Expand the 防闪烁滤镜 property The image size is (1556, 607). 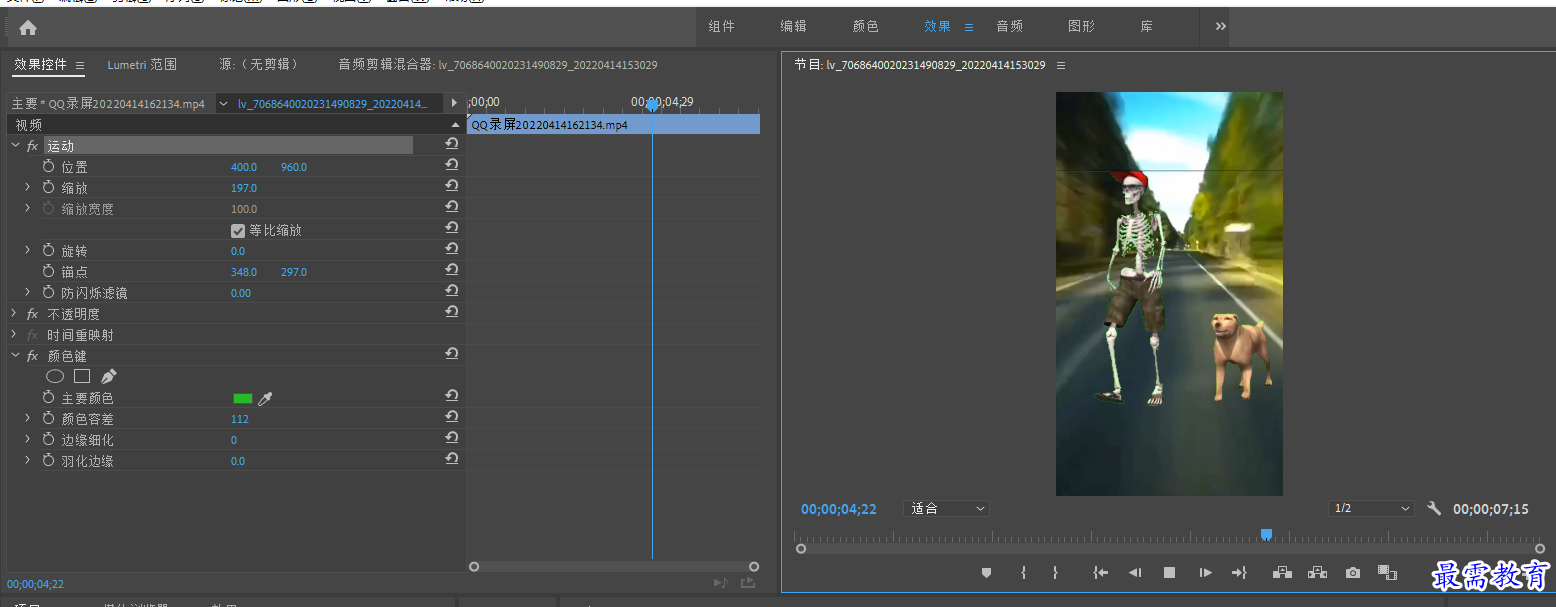click(x=28, y=293)
